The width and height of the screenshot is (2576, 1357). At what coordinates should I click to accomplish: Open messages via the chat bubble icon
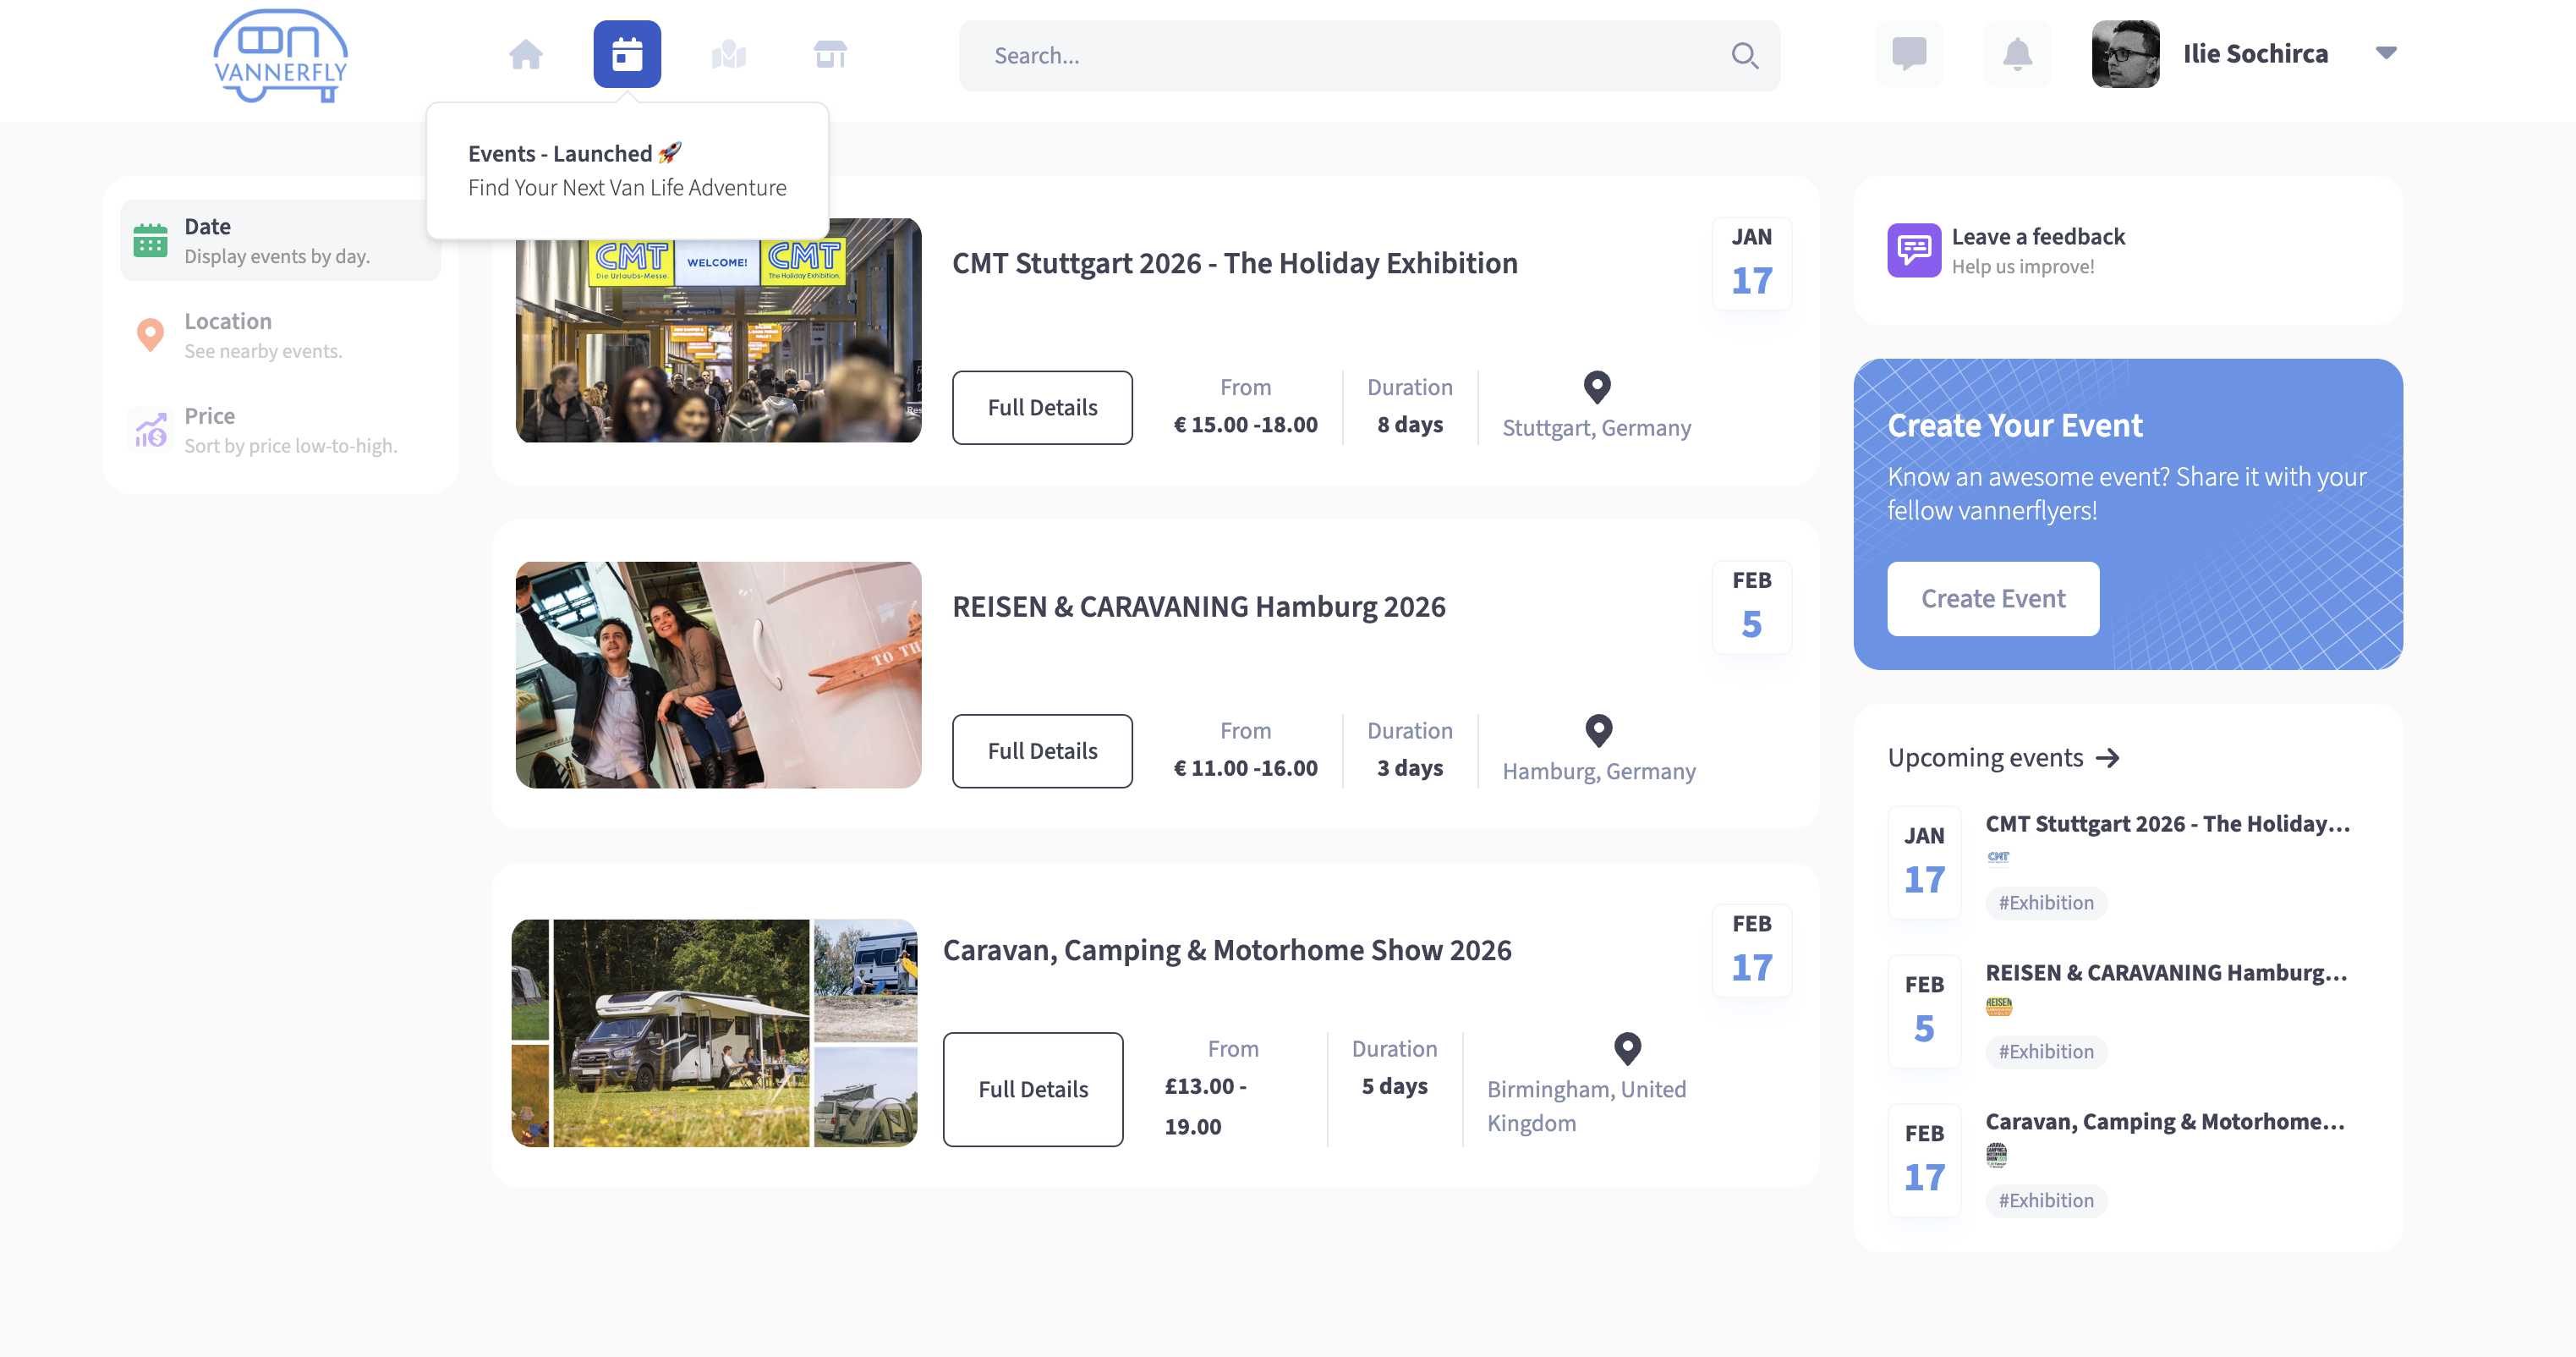click(1909, 55)
